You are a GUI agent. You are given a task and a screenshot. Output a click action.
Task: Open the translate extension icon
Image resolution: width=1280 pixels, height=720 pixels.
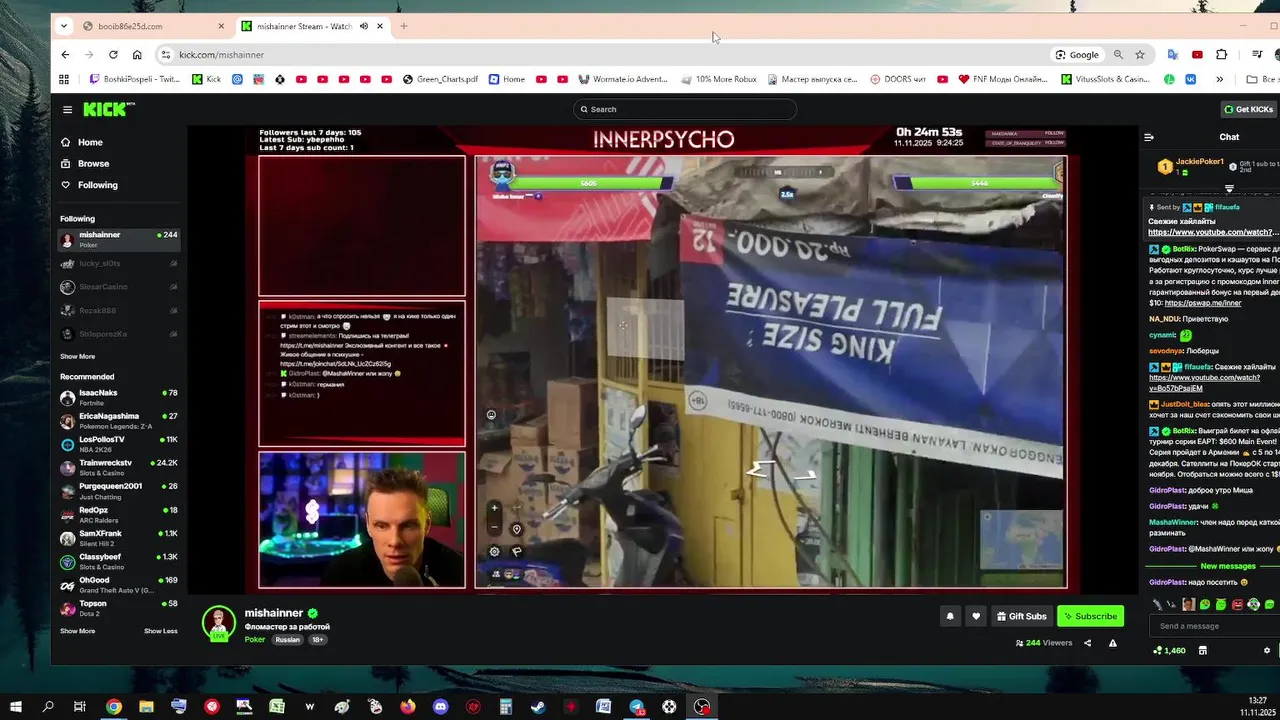1173,55
